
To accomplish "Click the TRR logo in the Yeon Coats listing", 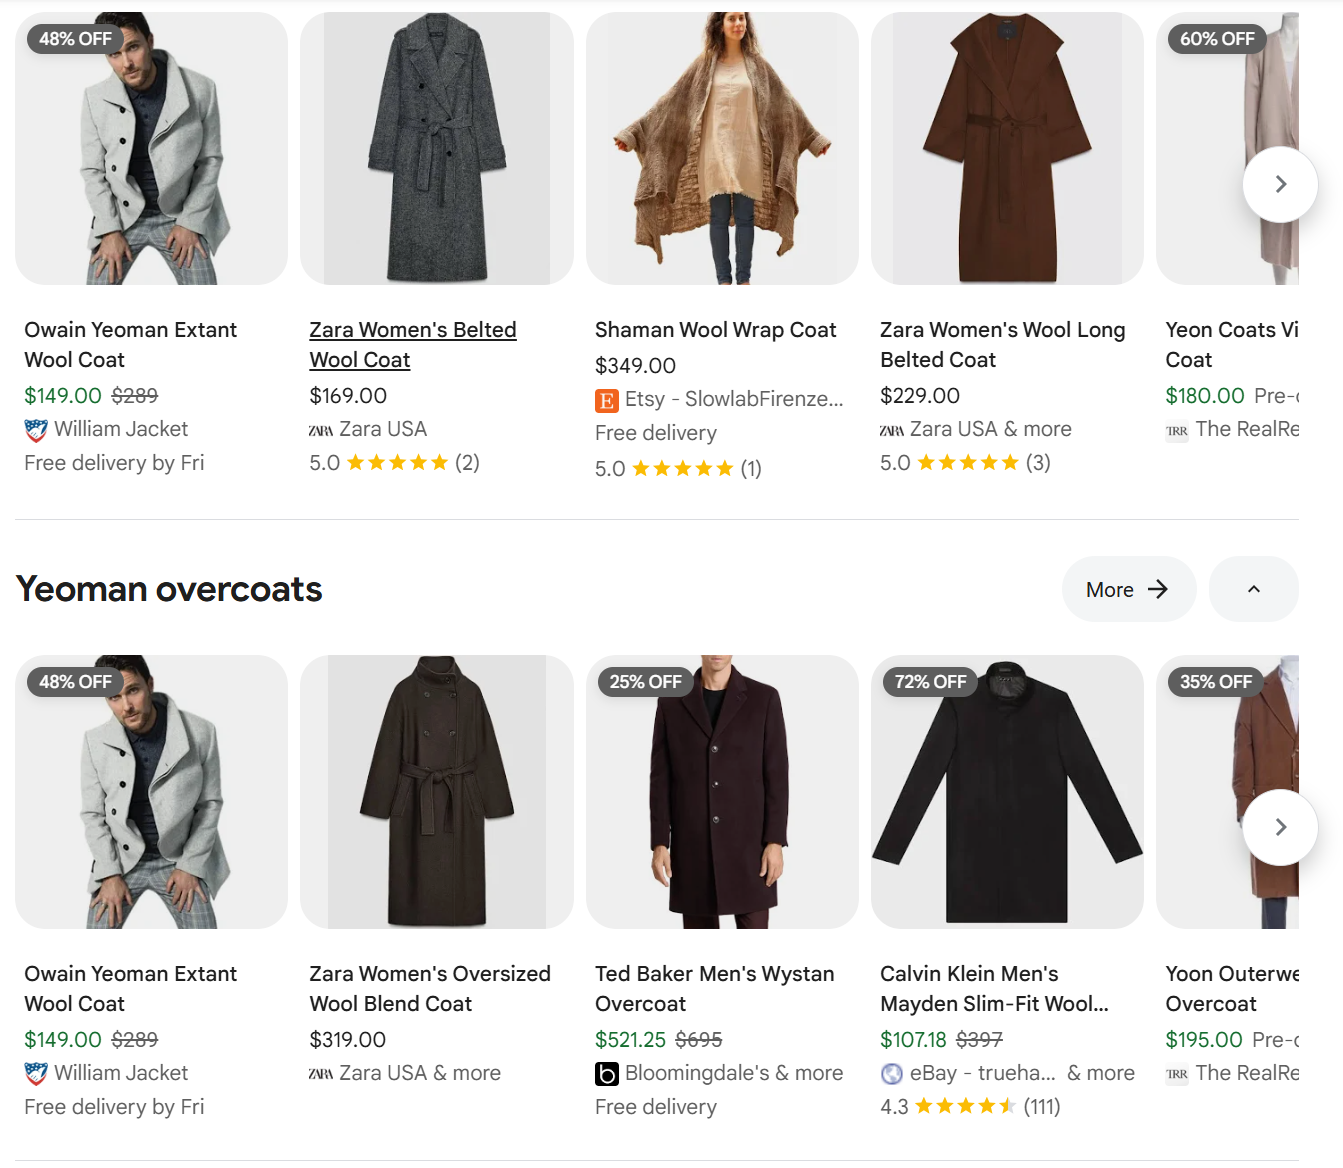I will click(1177, 430).
